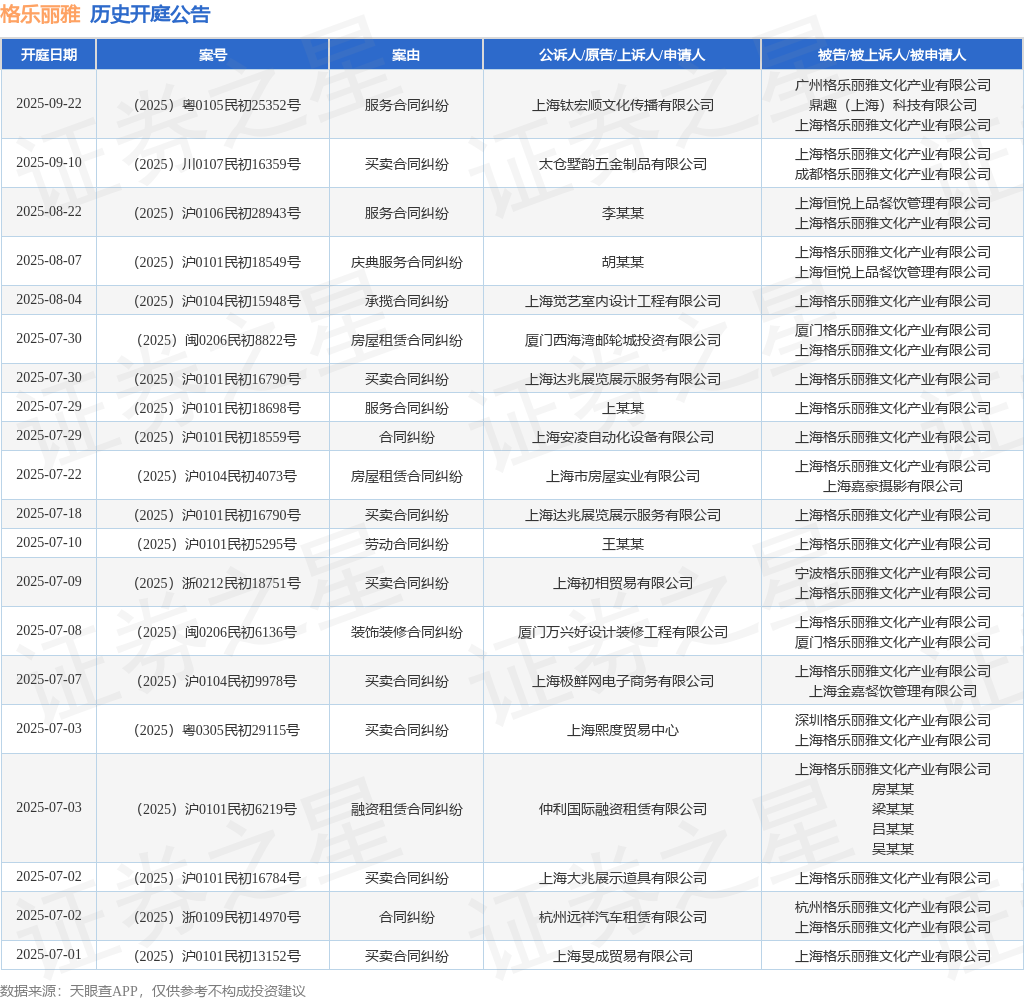Screen dimensions: 1024x1000
Task: Click plaintiff 仲利国际融资租赁有限公司
Action: (622, 809)
